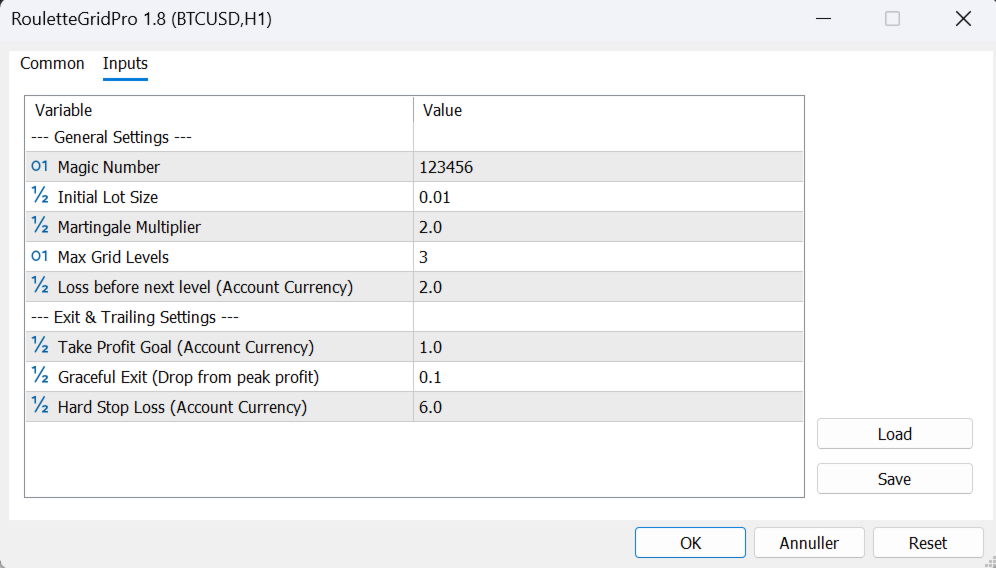
Task: Click the Annuller button
Action: [809, 543]
